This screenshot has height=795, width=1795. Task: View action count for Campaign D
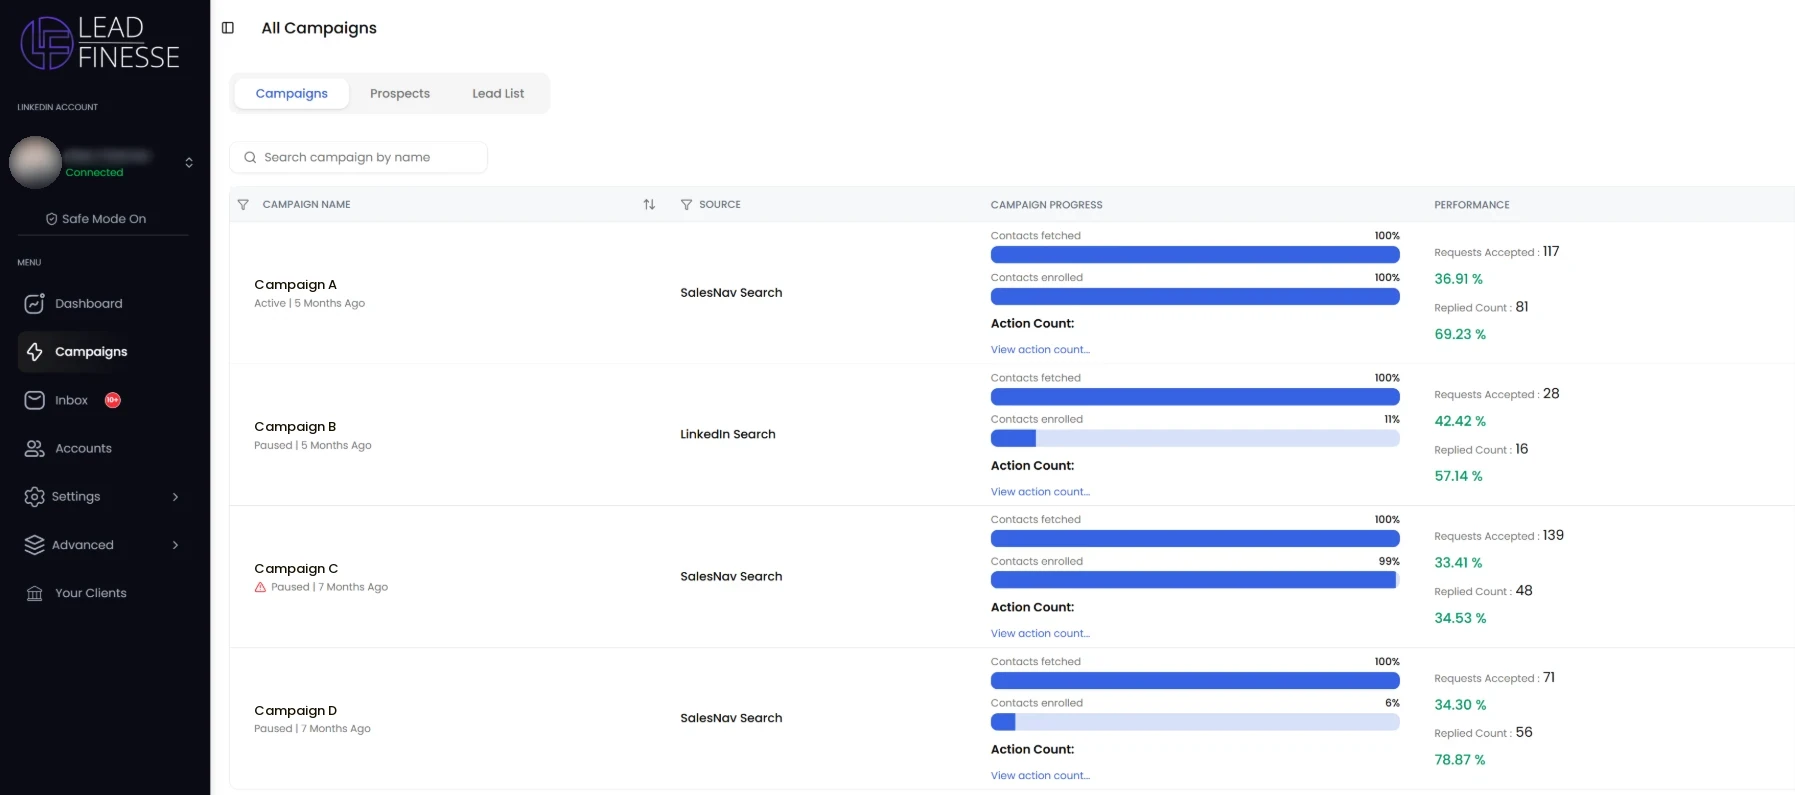pyautogui.click(x=1040, y=776)
